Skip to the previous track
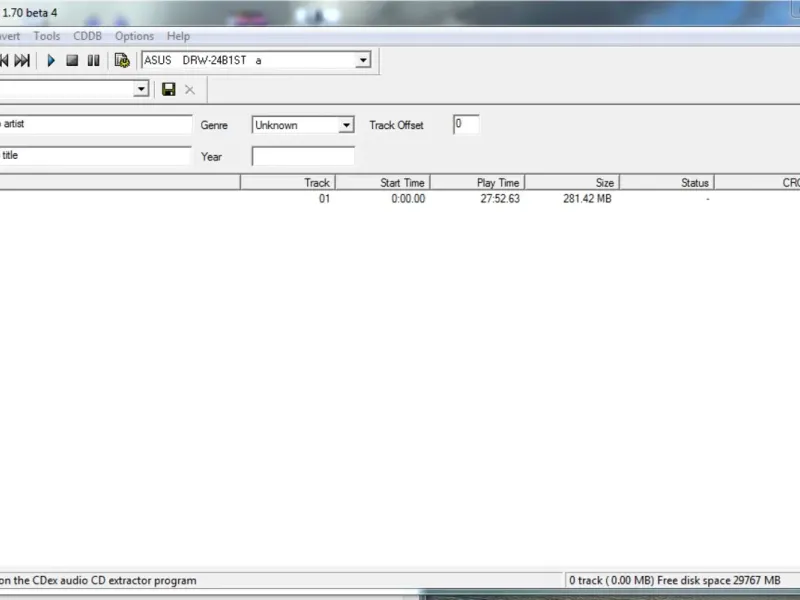This screenshot has width=800, height=600. pyautogui.click(x=4, y=61)
